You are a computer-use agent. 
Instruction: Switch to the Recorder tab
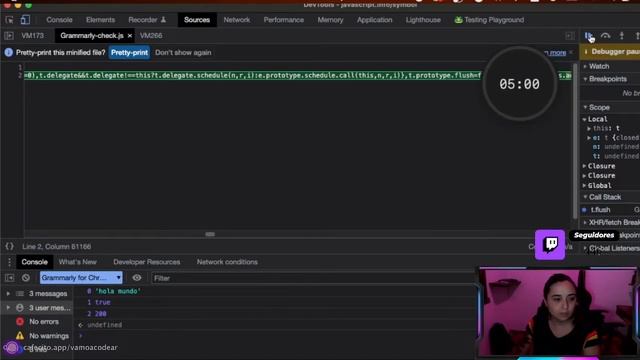pos(147,20)
